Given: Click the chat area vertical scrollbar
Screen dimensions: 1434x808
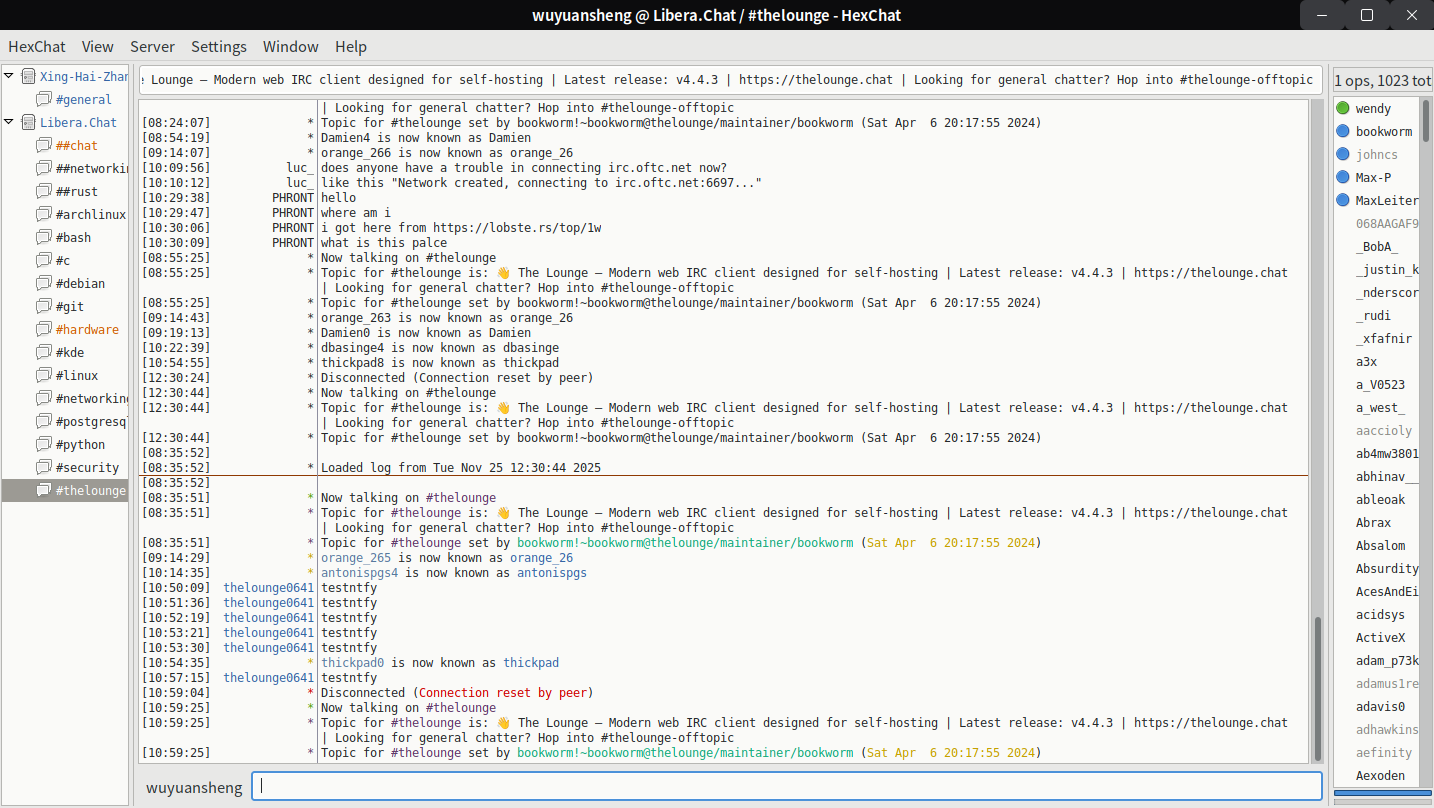Looking at the screenshot, I should [x=1318, y=690].
